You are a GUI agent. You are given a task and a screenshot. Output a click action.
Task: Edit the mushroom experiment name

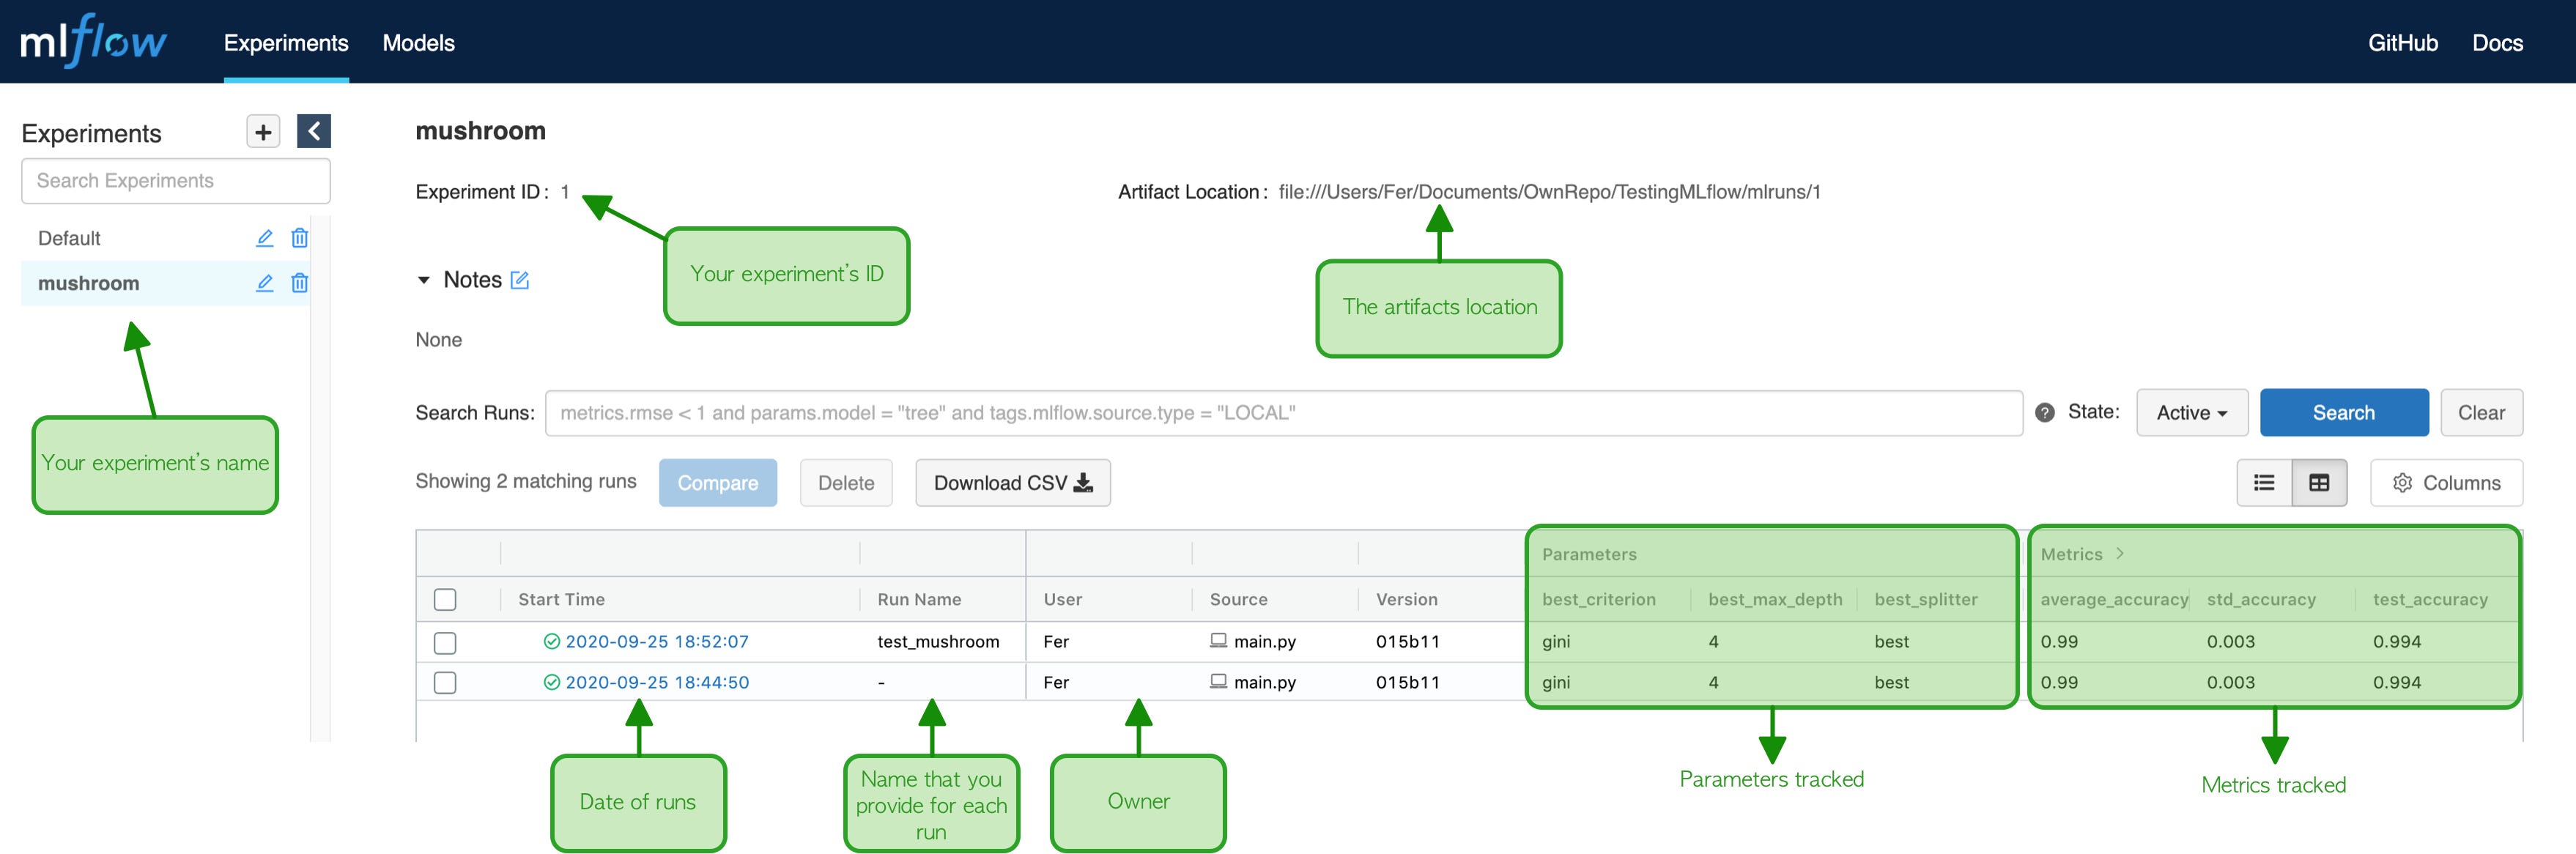point(263,283)
